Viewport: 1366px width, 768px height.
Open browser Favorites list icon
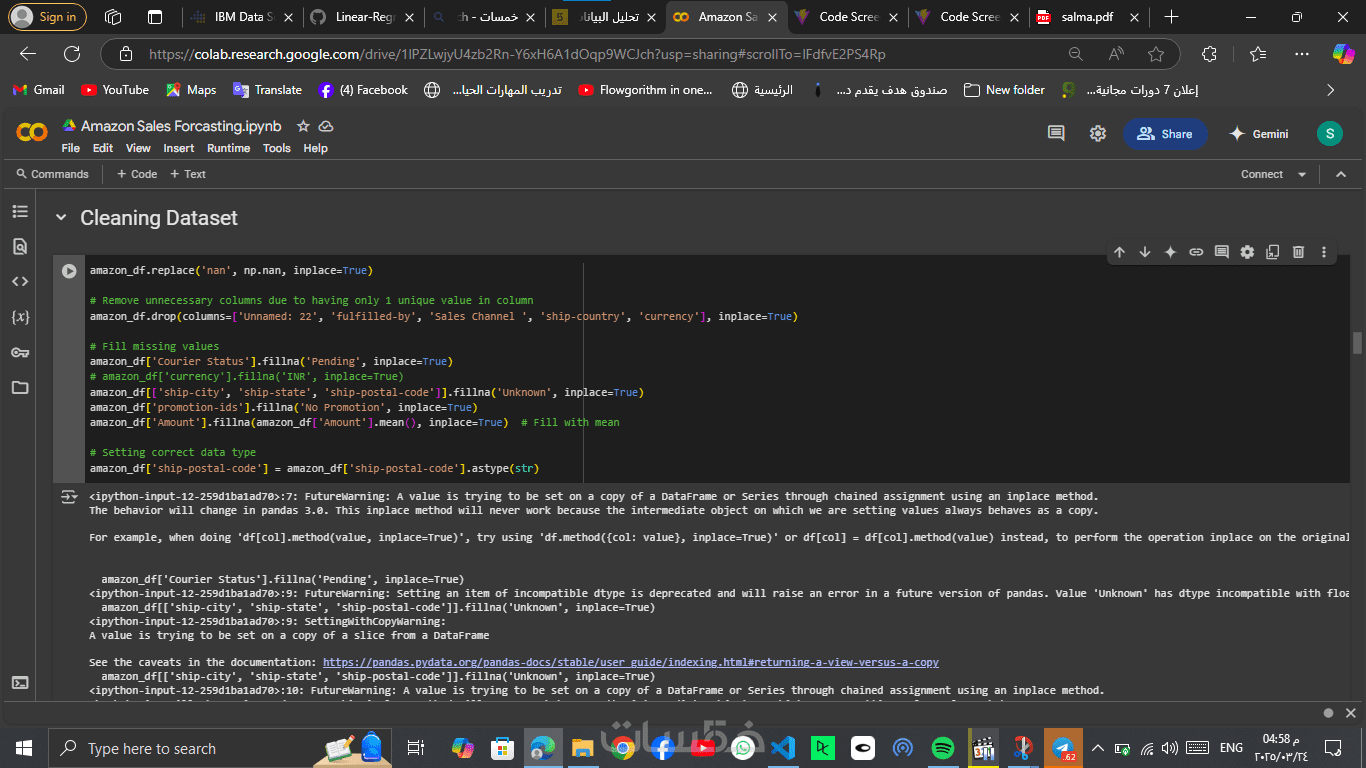[x=1257, y=54]
